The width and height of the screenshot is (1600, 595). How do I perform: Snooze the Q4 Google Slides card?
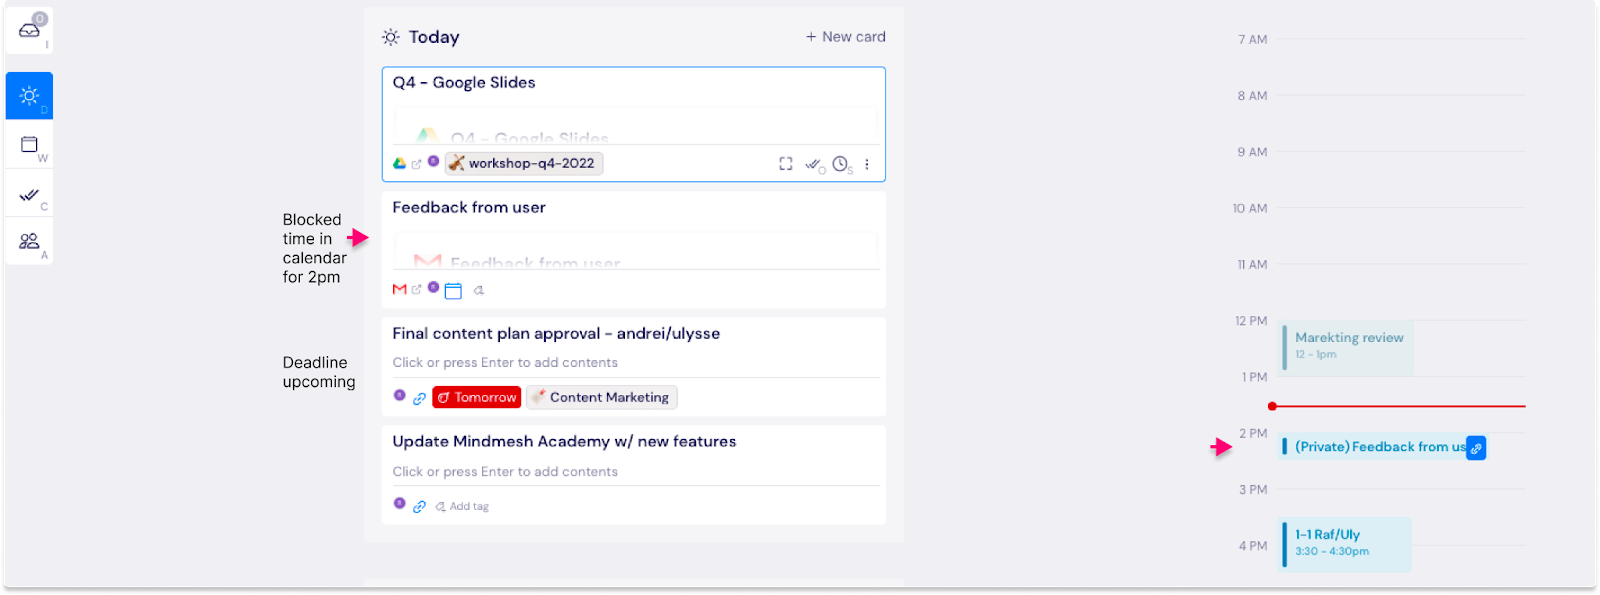[841, 164]
